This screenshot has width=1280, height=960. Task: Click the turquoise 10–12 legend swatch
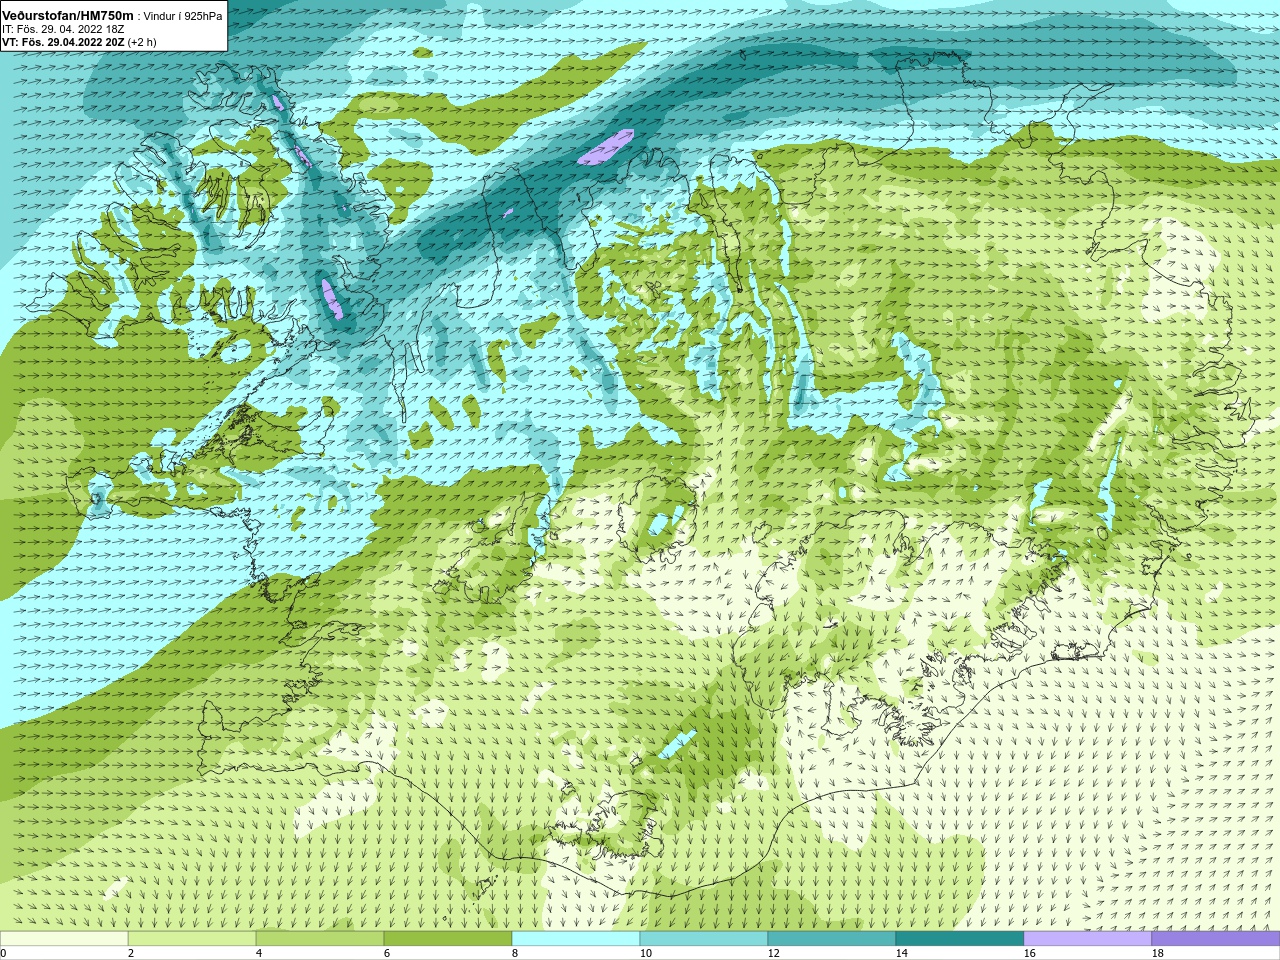[x=704, y=939]
